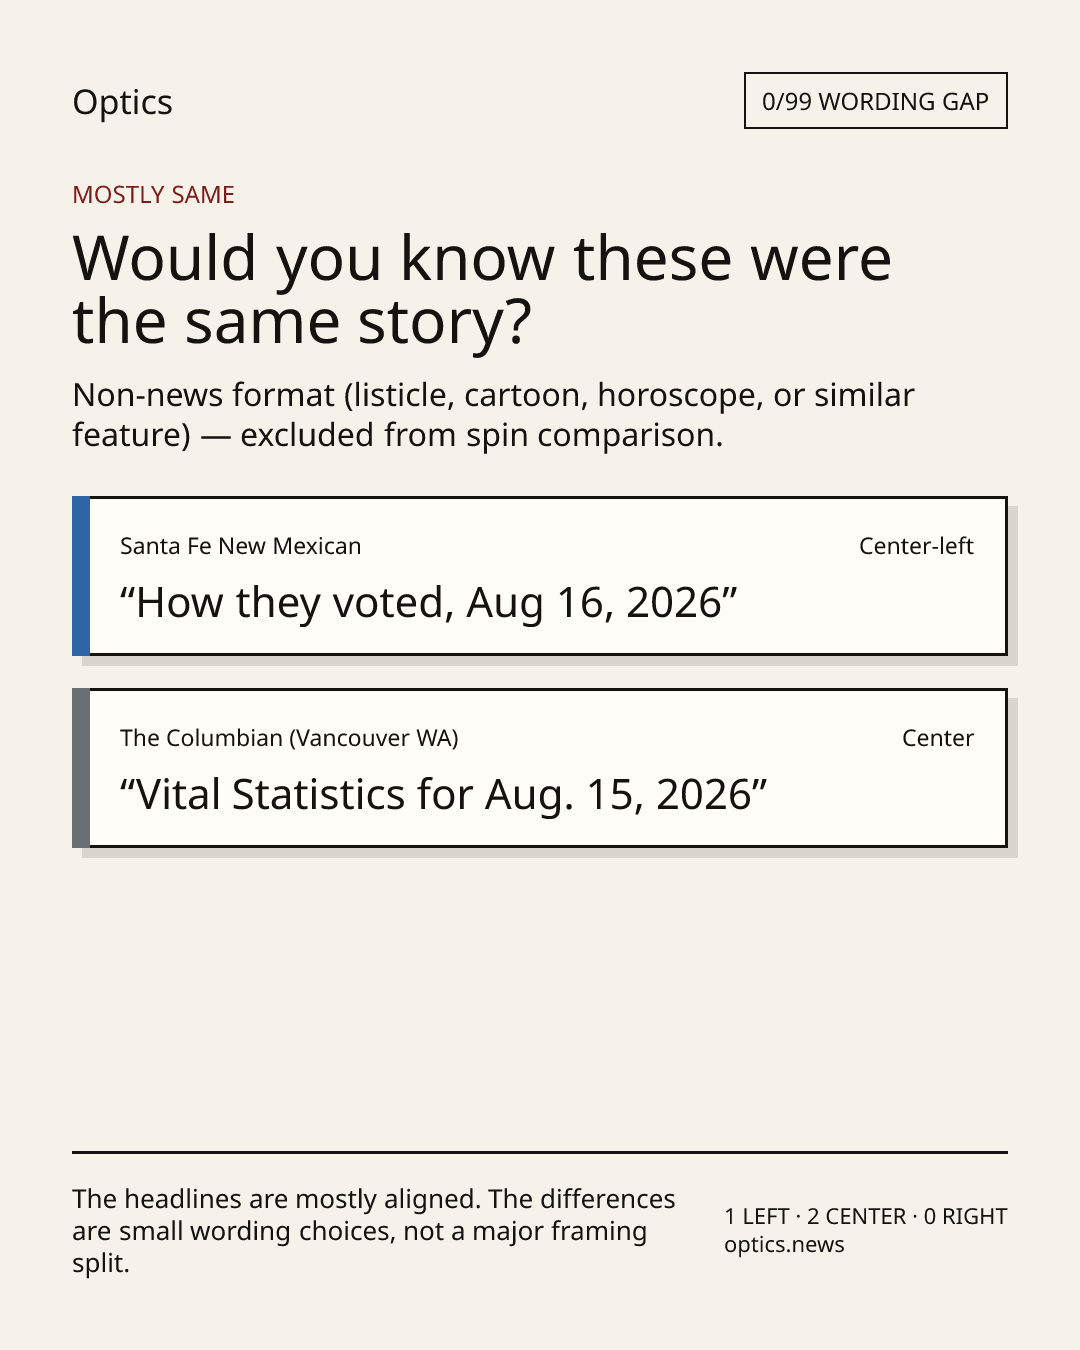Click the gray bias stripe on second card
This screenshot has height=1350, width=1080.
tap(81, 768)
